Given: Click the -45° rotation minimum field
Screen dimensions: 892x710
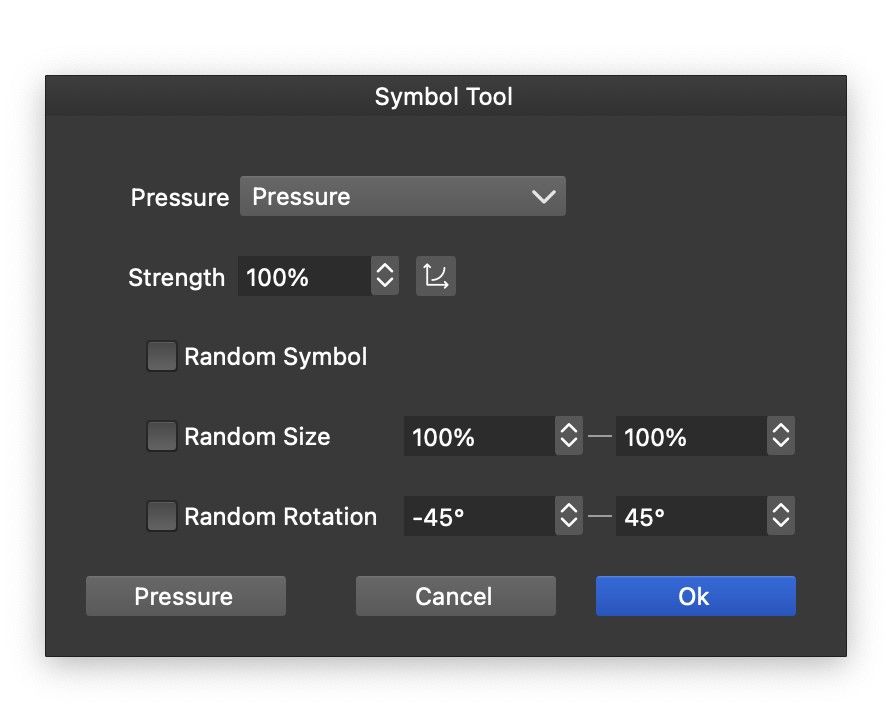Looking at the screenshot, I should [478, 516].
